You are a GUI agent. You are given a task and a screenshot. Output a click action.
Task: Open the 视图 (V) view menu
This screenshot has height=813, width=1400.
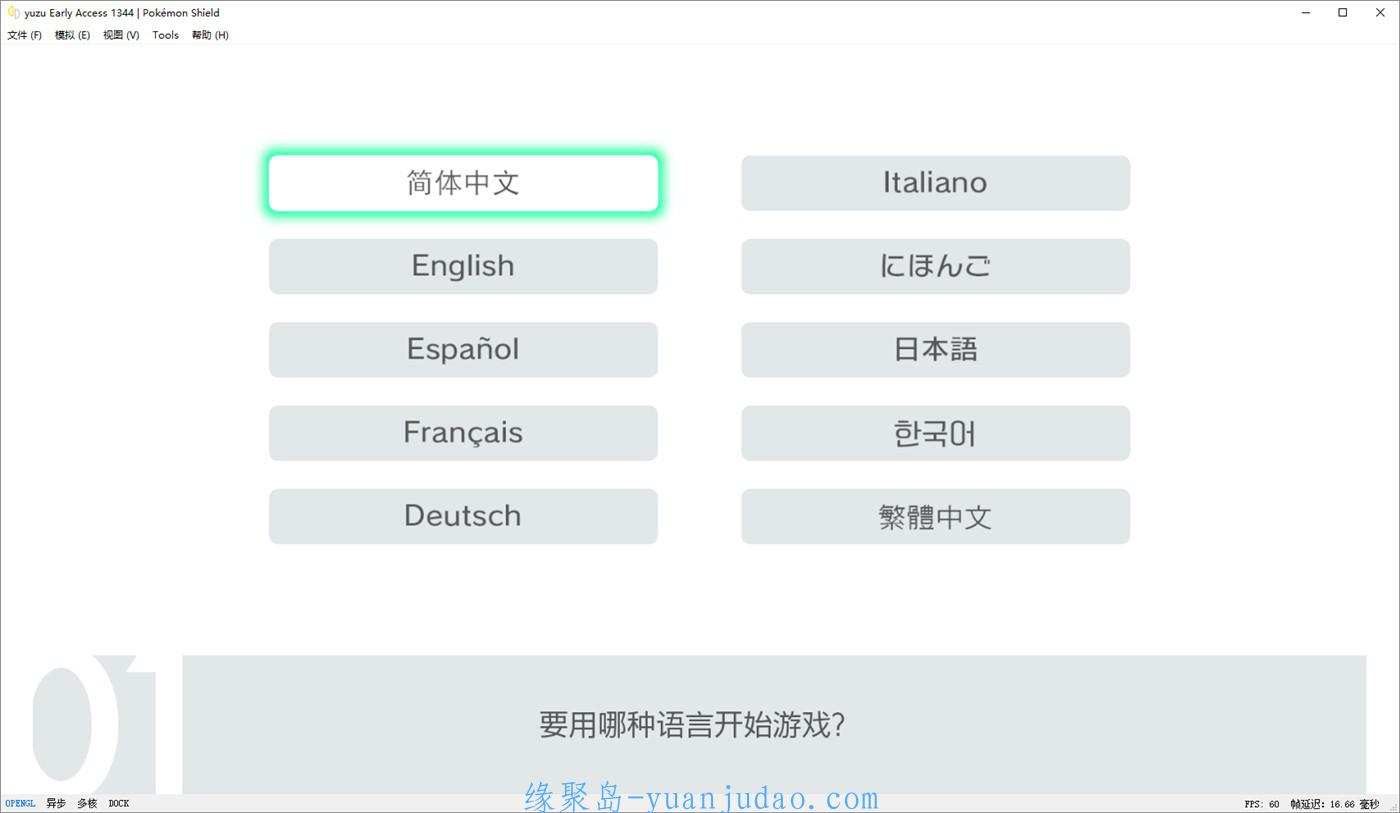(x=121, y=35)
